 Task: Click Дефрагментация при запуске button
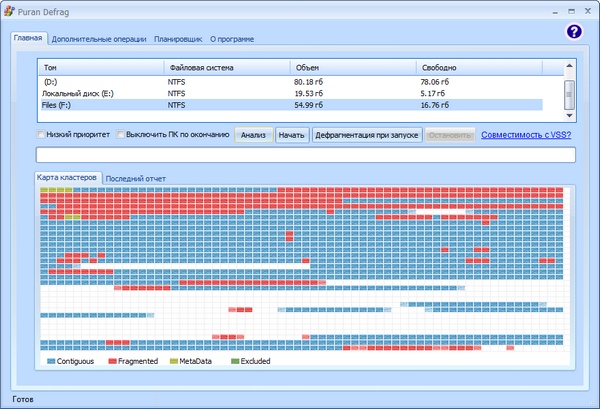tap(366, 134)
